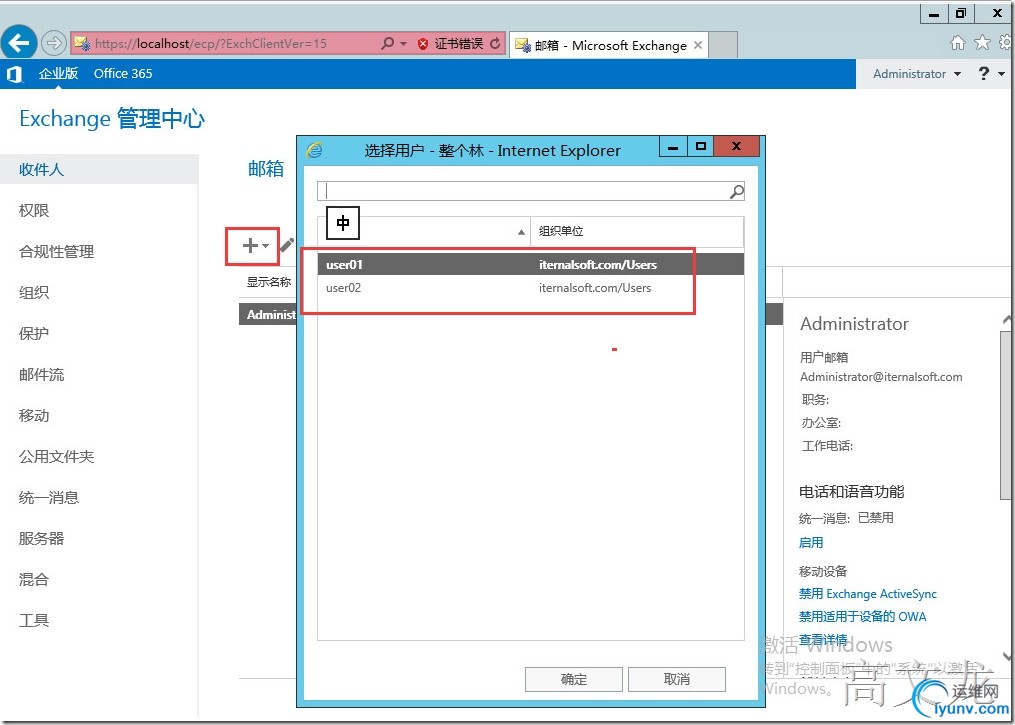The width and height of the screenshot is (1015, 725).
Task: Click the plus new mailbox icon
Action: (x=249, y=245)
